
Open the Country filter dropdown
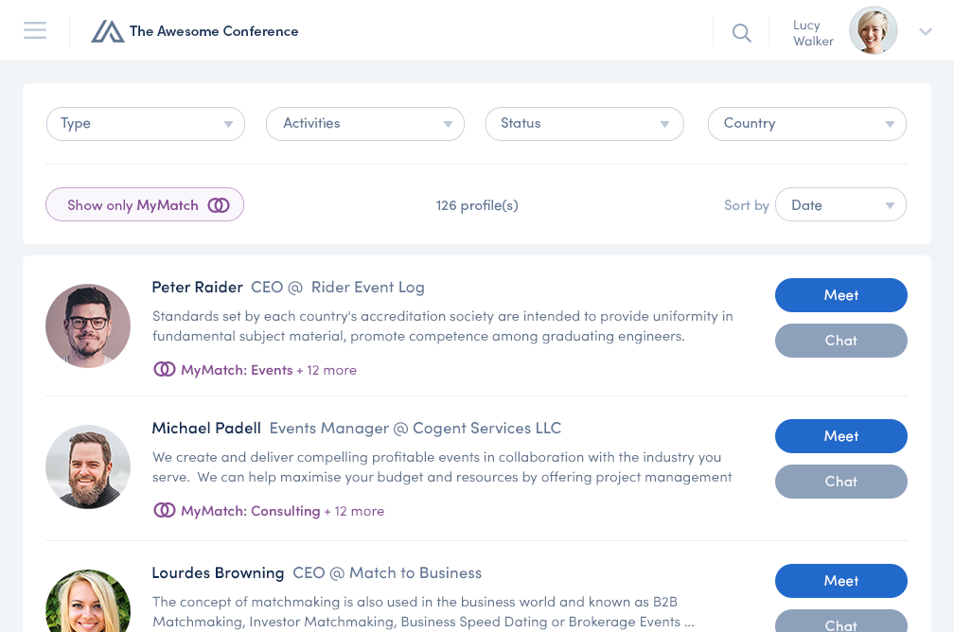[806, 124]
